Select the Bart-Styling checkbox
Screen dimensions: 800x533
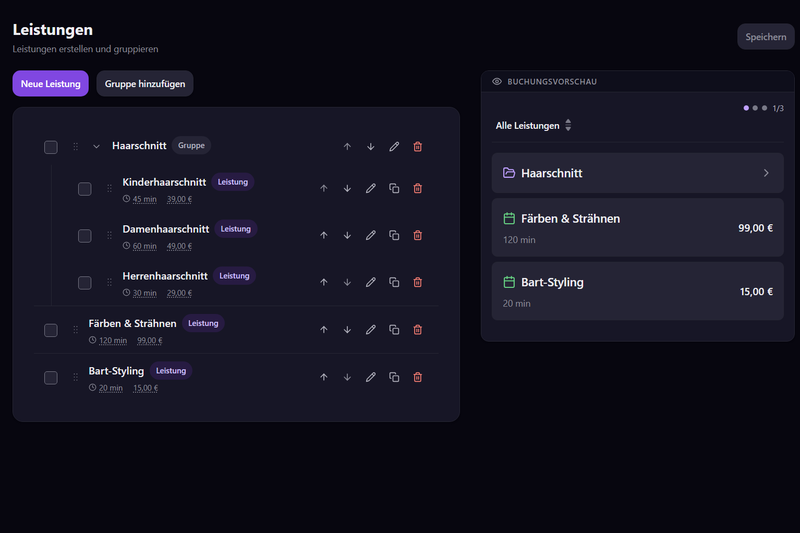pyautogui.click(x=51, y=378)
